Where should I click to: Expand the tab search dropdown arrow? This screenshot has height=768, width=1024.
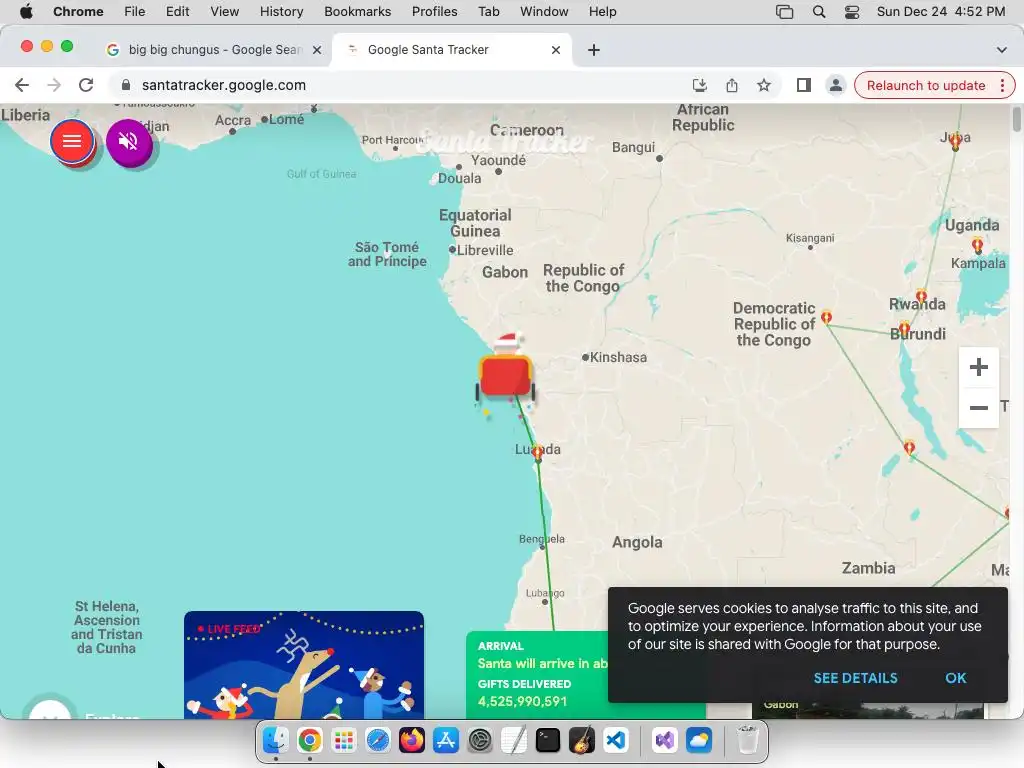click(x=1001, y=50)
